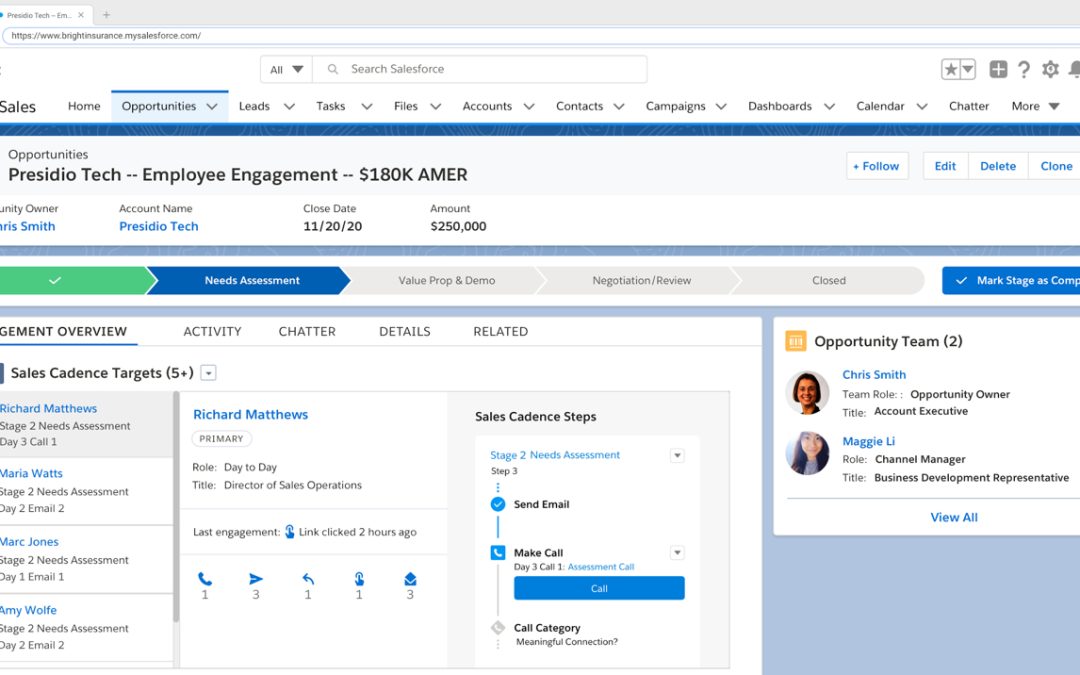Open the Make Call step dropdown
This screenshot has width=1080, height=675.
pos(677,552)
